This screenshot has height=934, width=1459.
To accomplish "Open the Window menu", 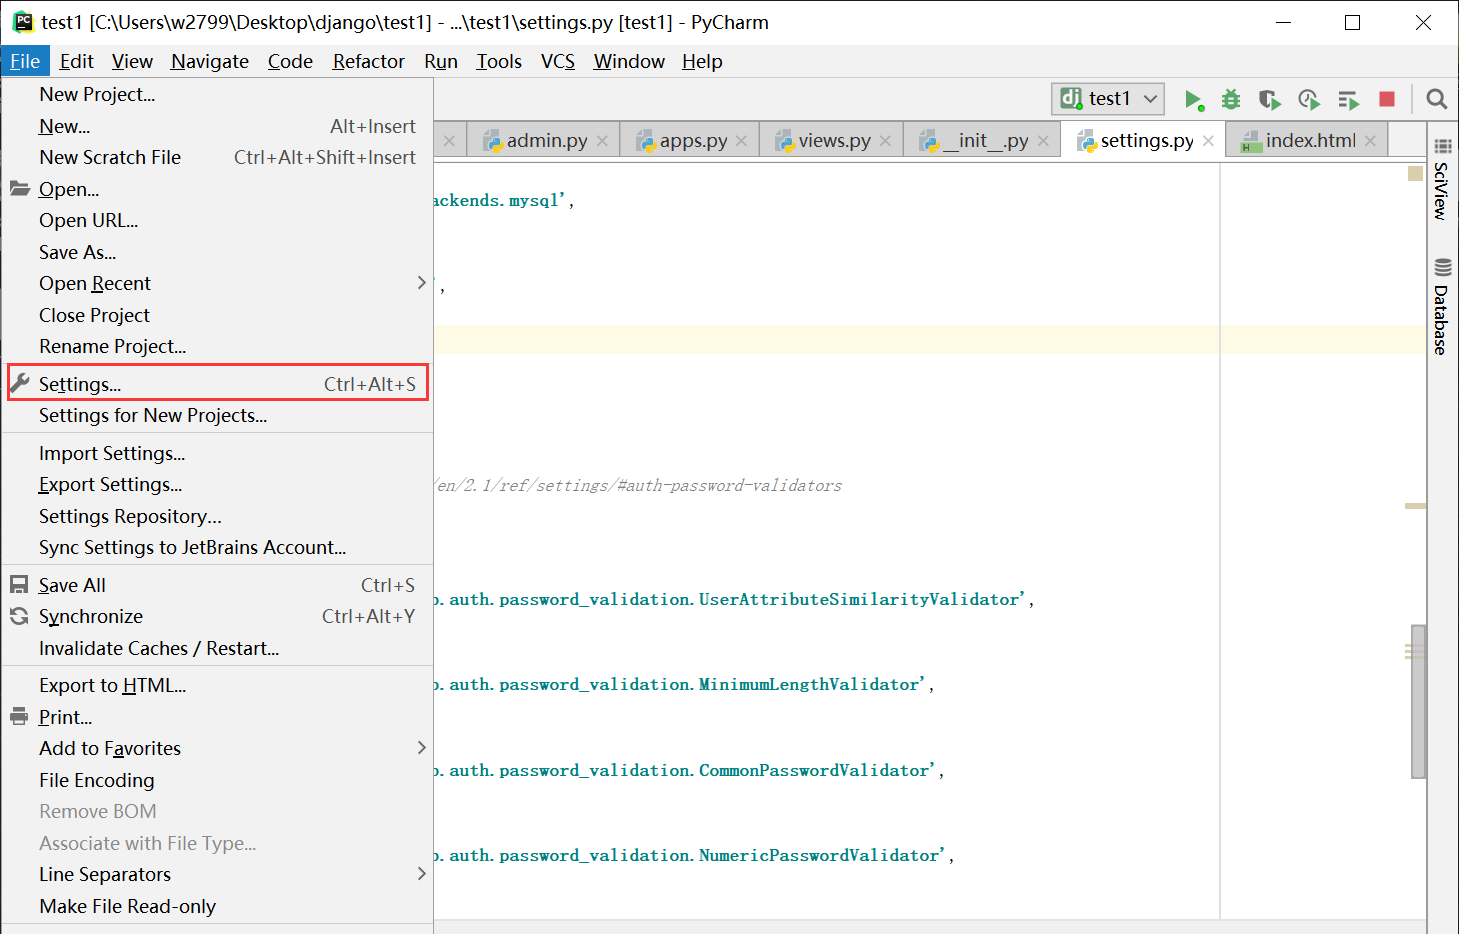I will point(629,61).
